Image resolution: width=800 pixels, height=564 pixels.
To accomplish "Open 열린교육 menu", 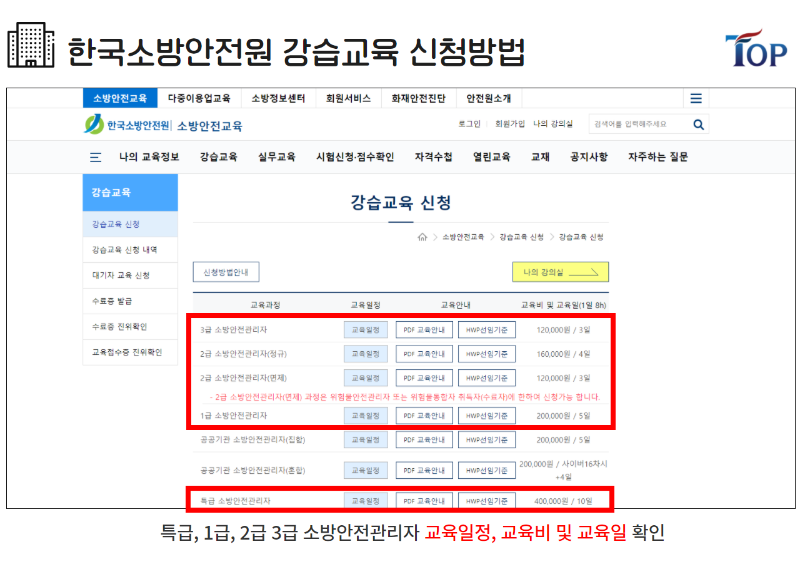I will (x=491, y=157).
